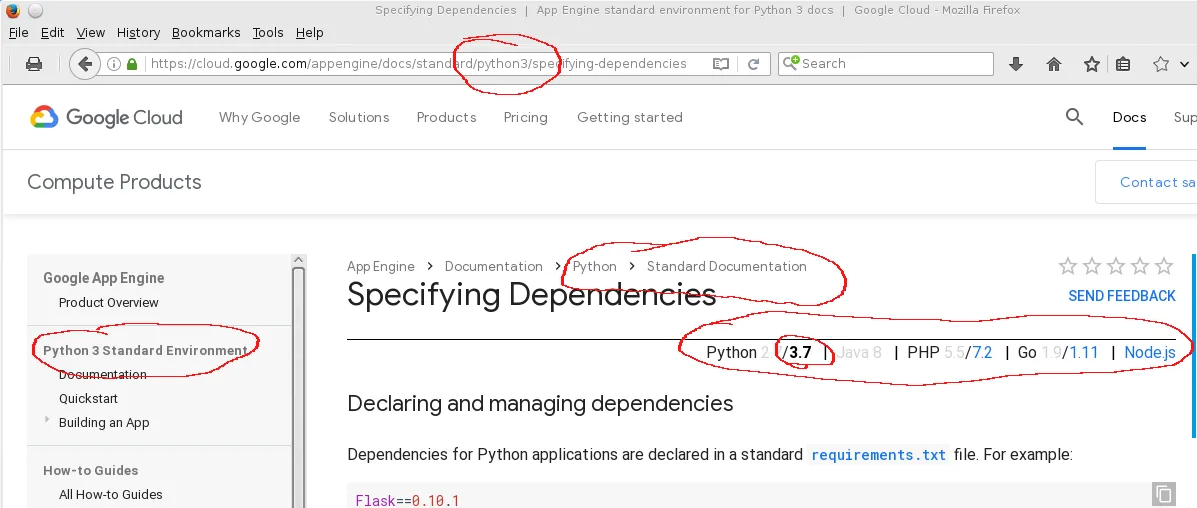This screenshot has height=508, width=1197.
Task: Open Standard Documentation breadcrumb
Action: tap(727, 266)
